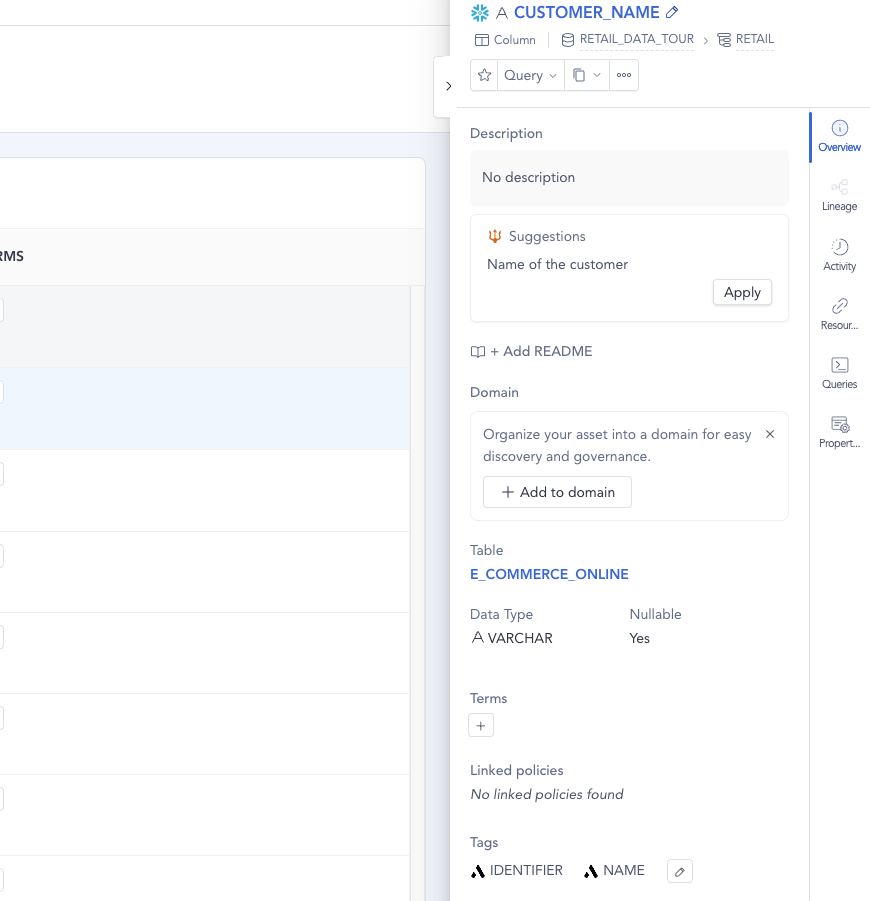This screenshot has height=901, width=870.
Task: Dismiss the domain suggestion box
Action: coord(770,434)
